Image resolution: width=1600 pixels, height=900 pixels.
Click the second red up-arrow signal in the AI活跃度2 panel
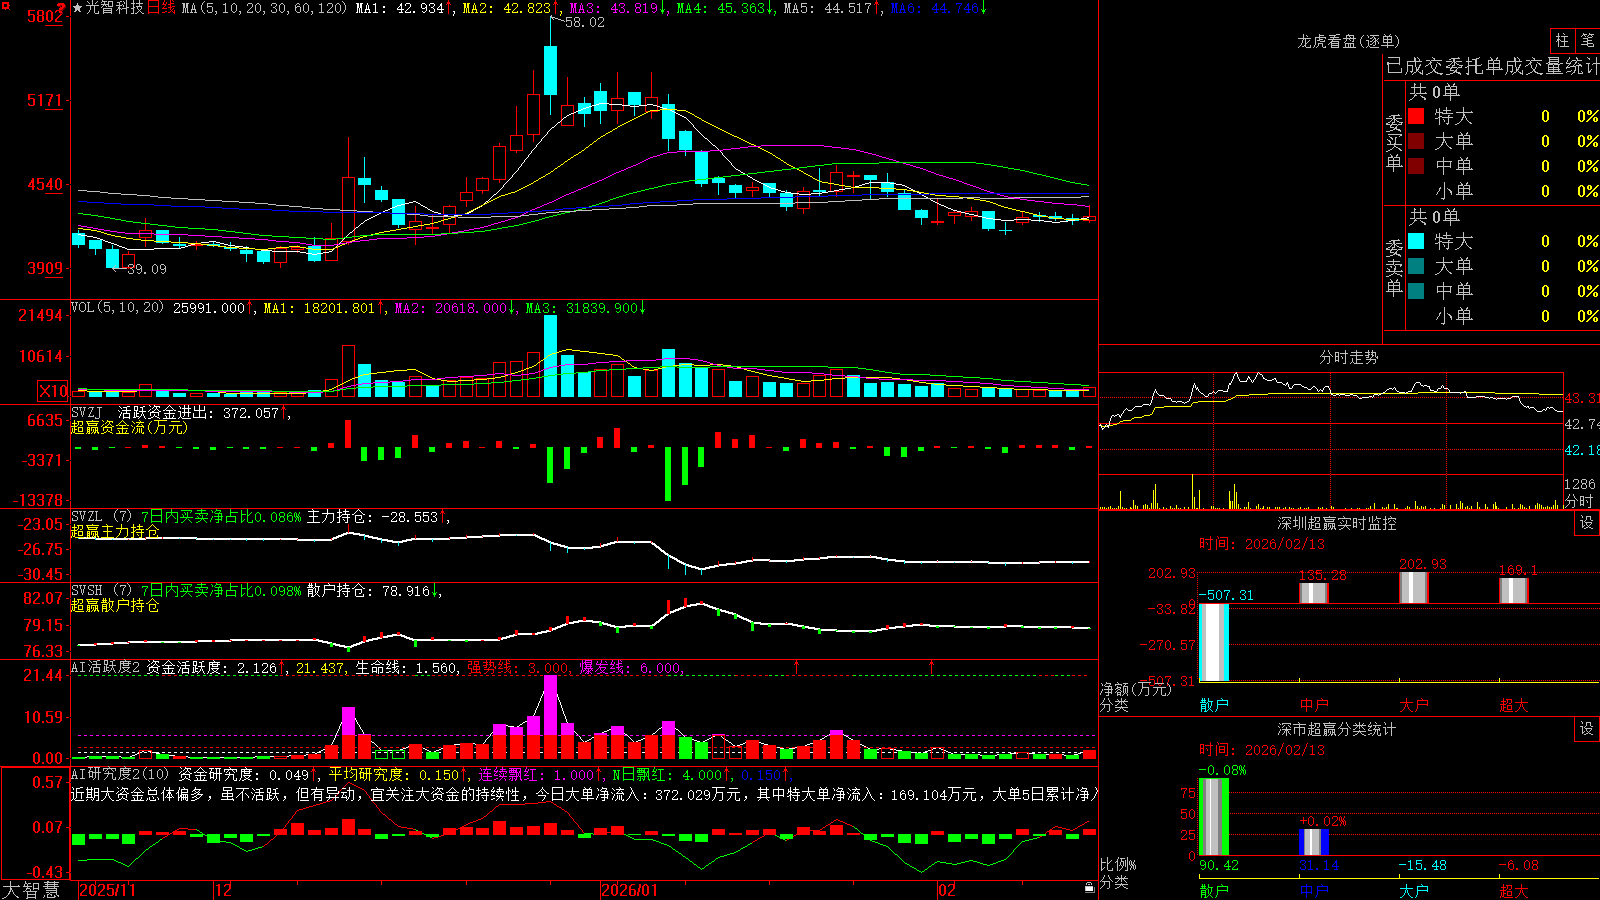(x=932, y=666)
